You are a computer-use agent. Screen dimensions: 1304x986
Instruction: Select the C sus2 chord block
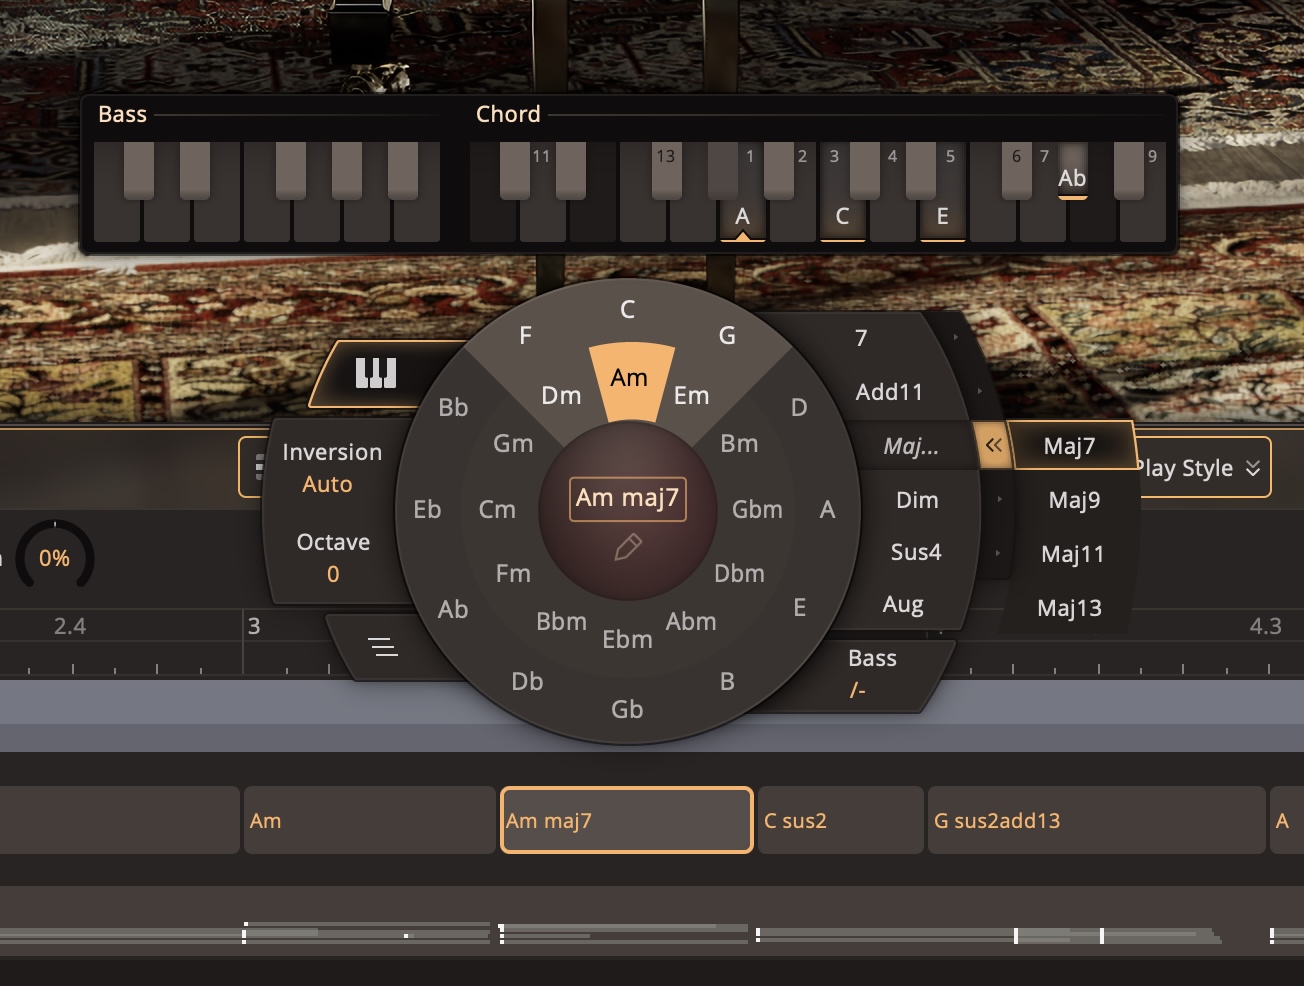(840, 820)
